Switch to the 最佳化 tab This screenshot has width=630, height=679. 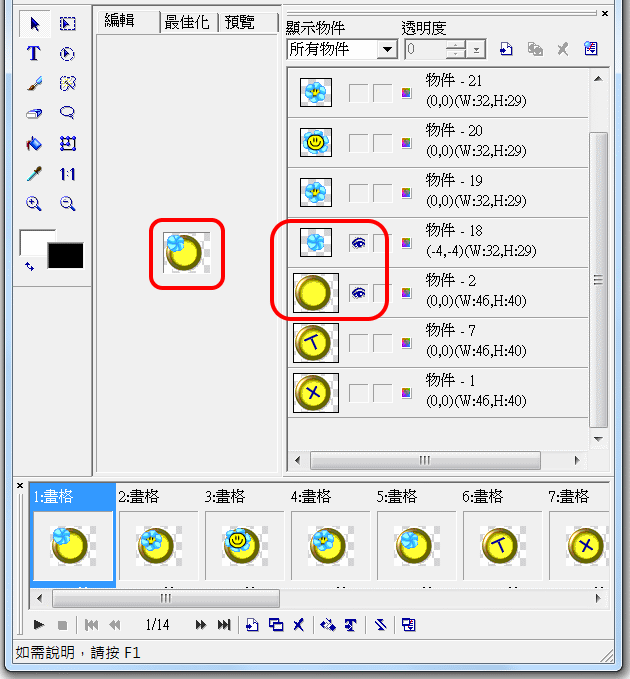[188, 23]
